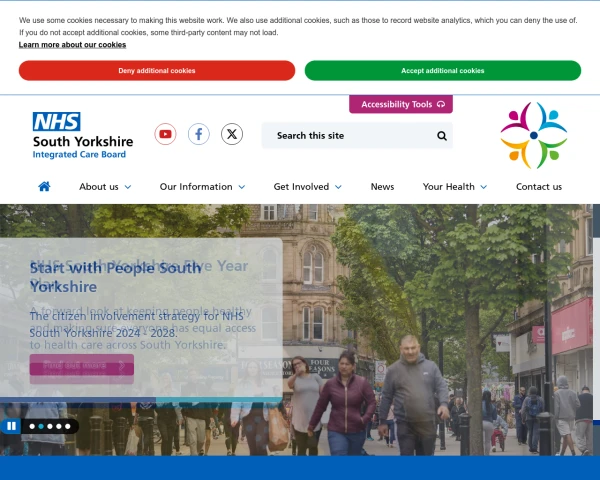Screen dimensions: 600x480
Task: Go to the Home icon in navigation
Action: [x=44, y=186]
